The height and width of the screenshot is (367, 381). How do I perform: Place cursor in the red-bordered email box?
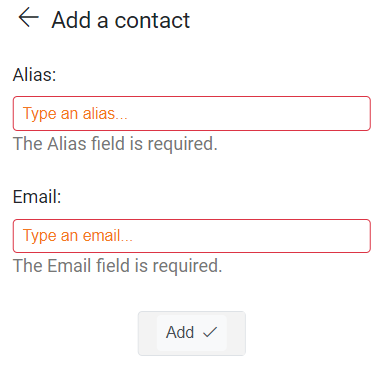(x=192, y=236)
